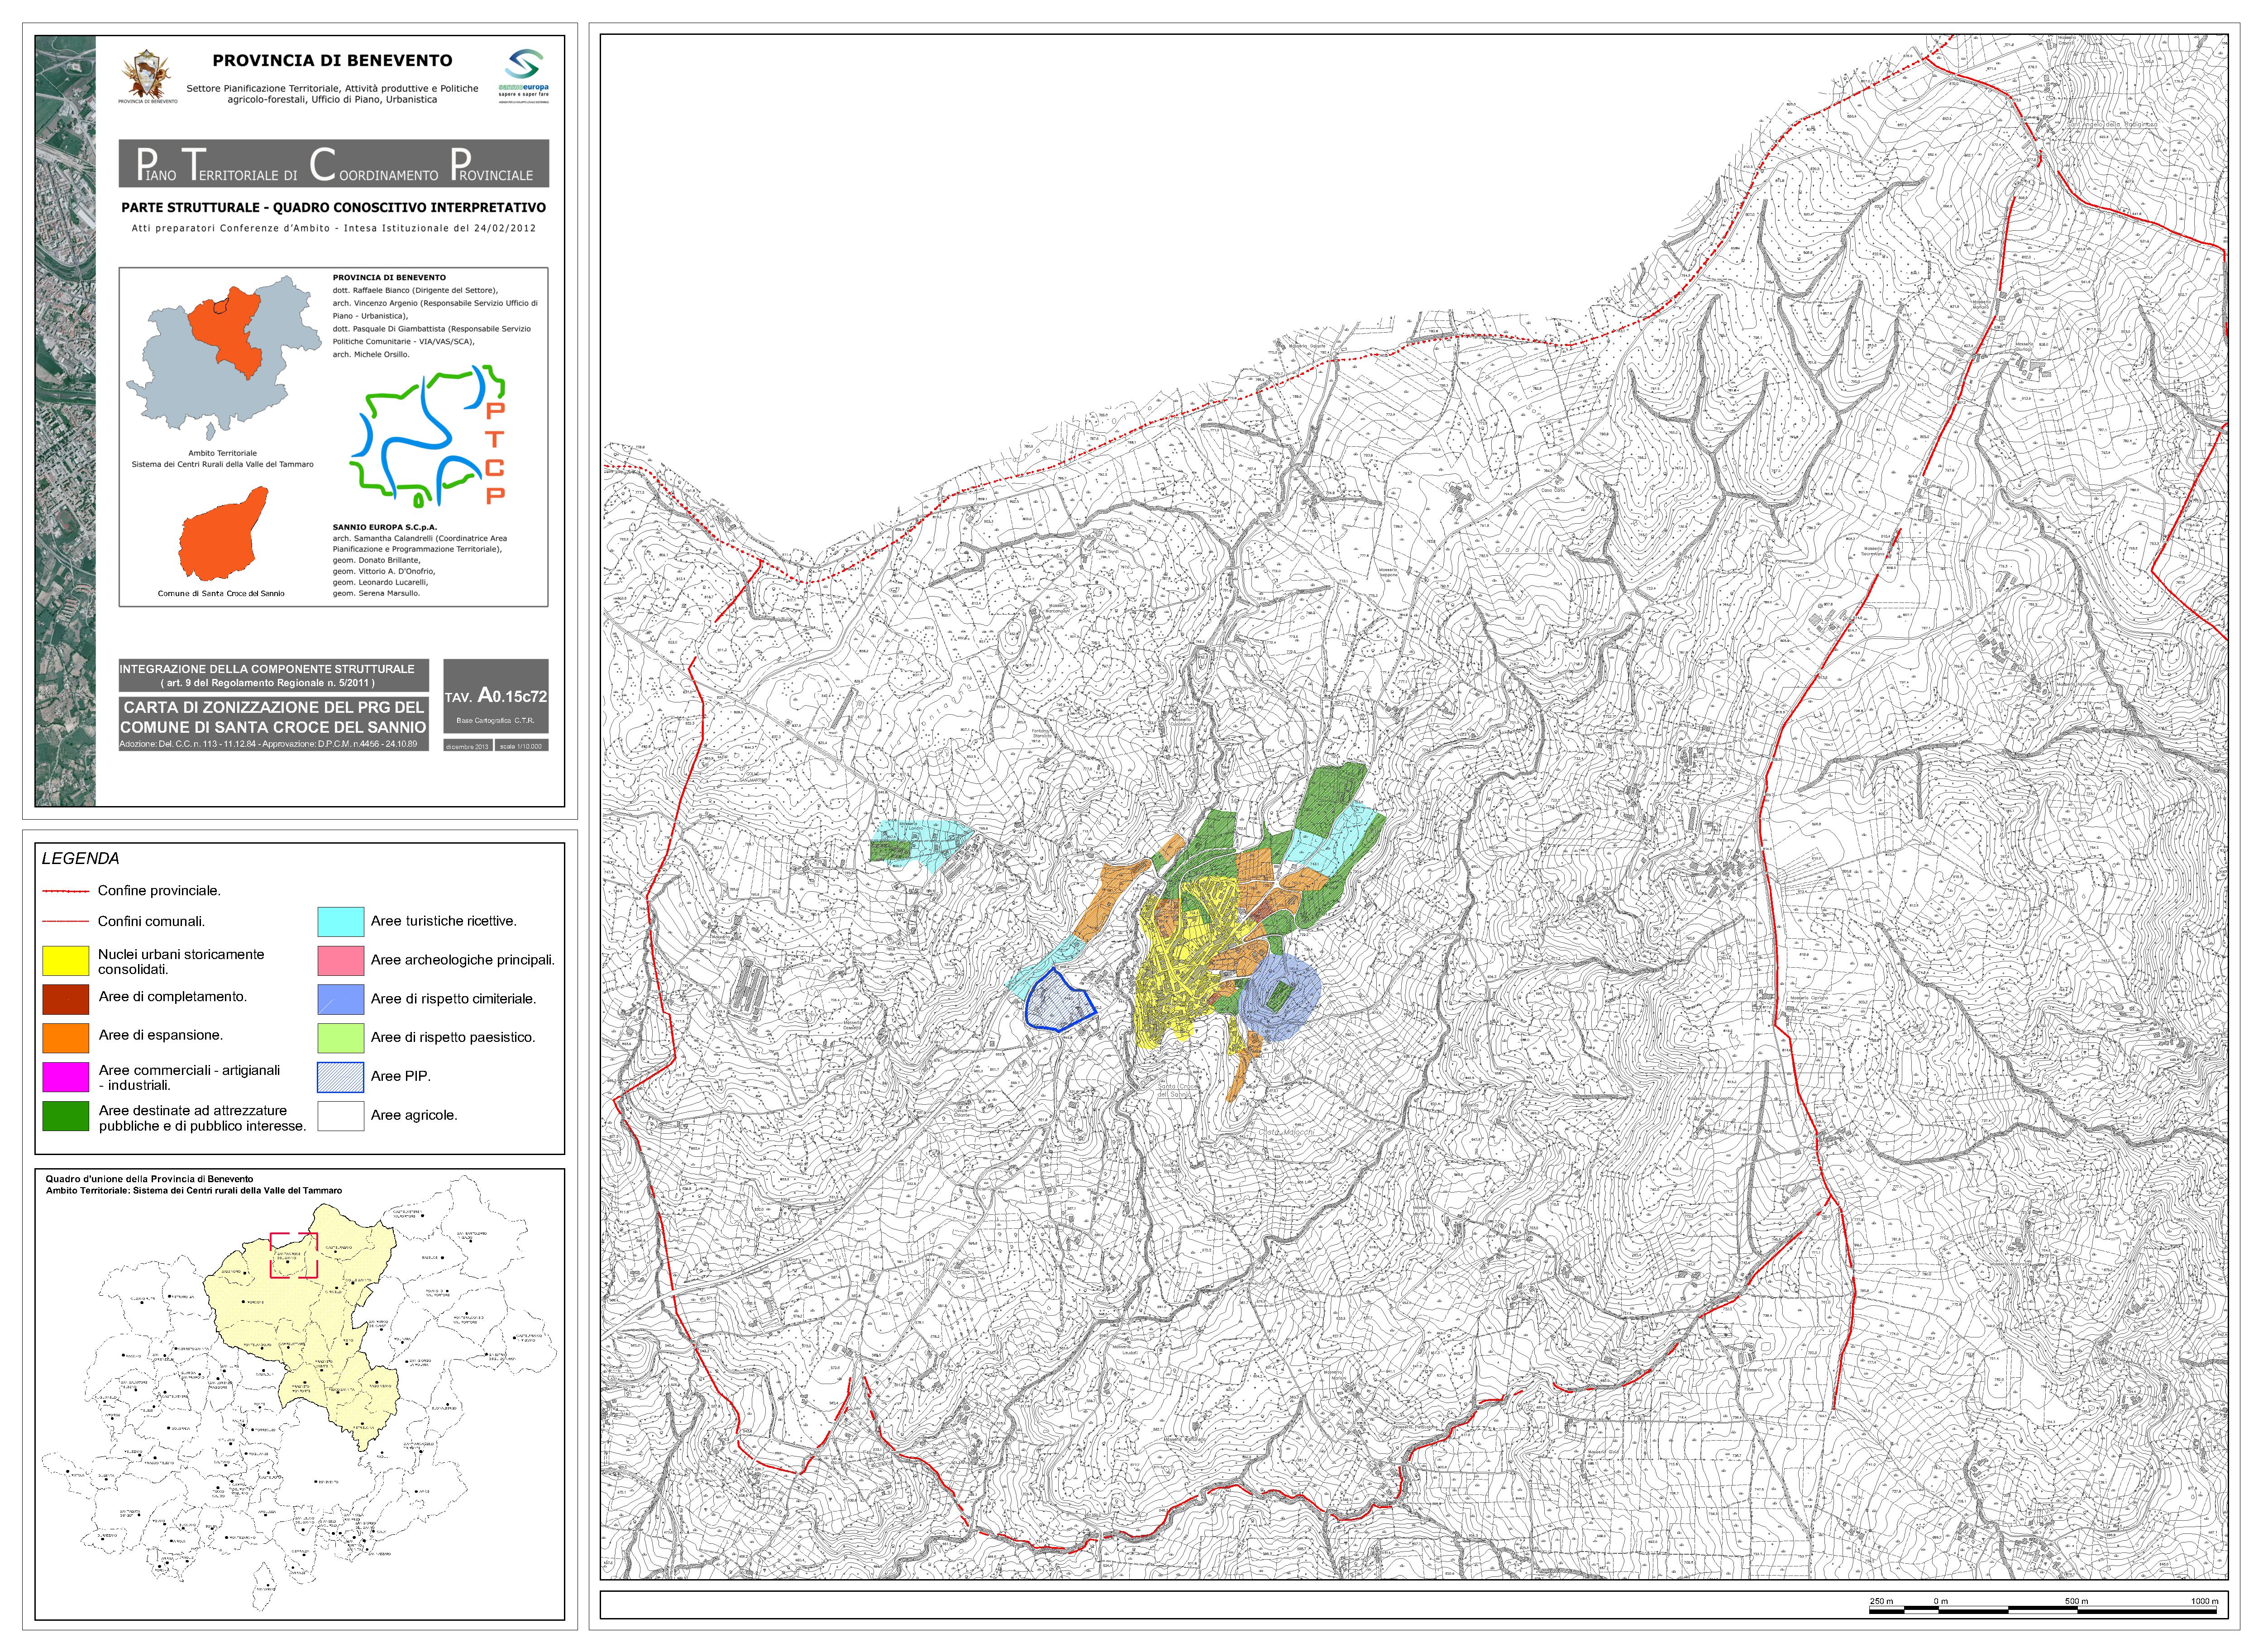The height and width of the screenshot is (1652, 2263).
Task: Click the 'Comune di Santa Croce del Sannio' caption
Action: click(x=221, y=594)
